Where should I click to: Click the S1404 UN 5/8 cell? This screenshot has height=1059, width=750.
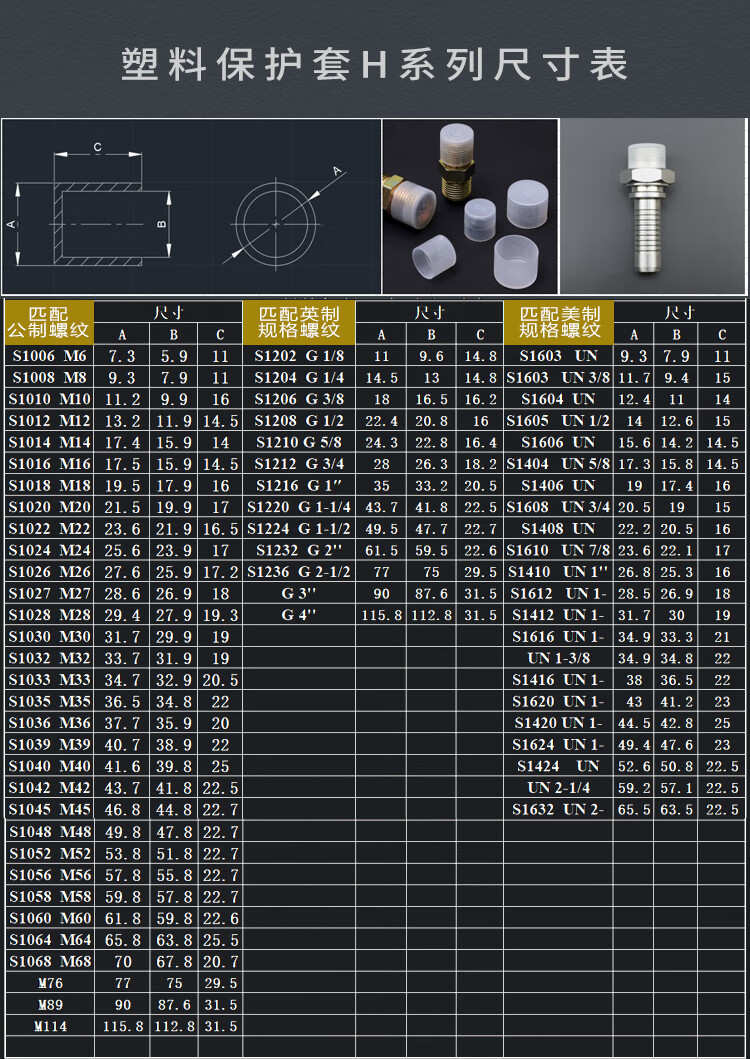click(559, 464)
